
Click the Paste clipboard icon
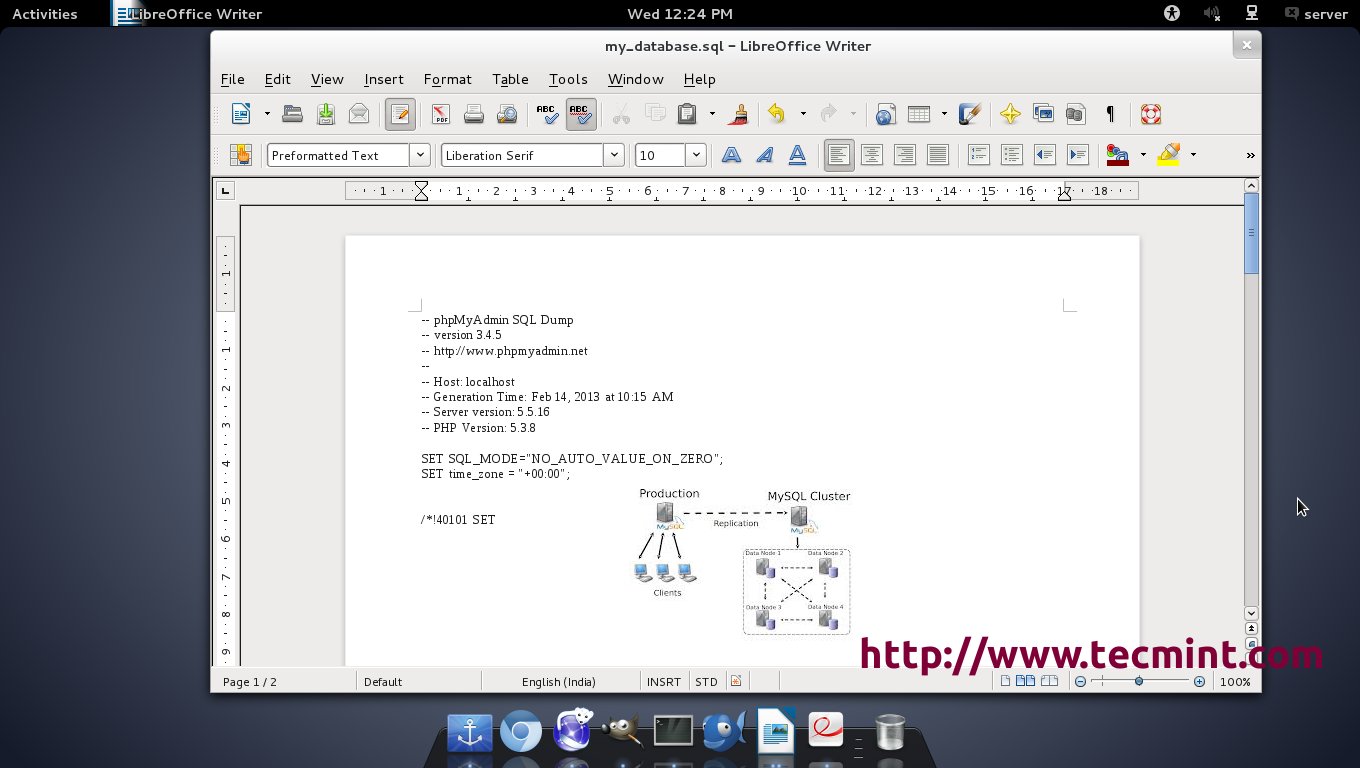(x=687, y=114)
